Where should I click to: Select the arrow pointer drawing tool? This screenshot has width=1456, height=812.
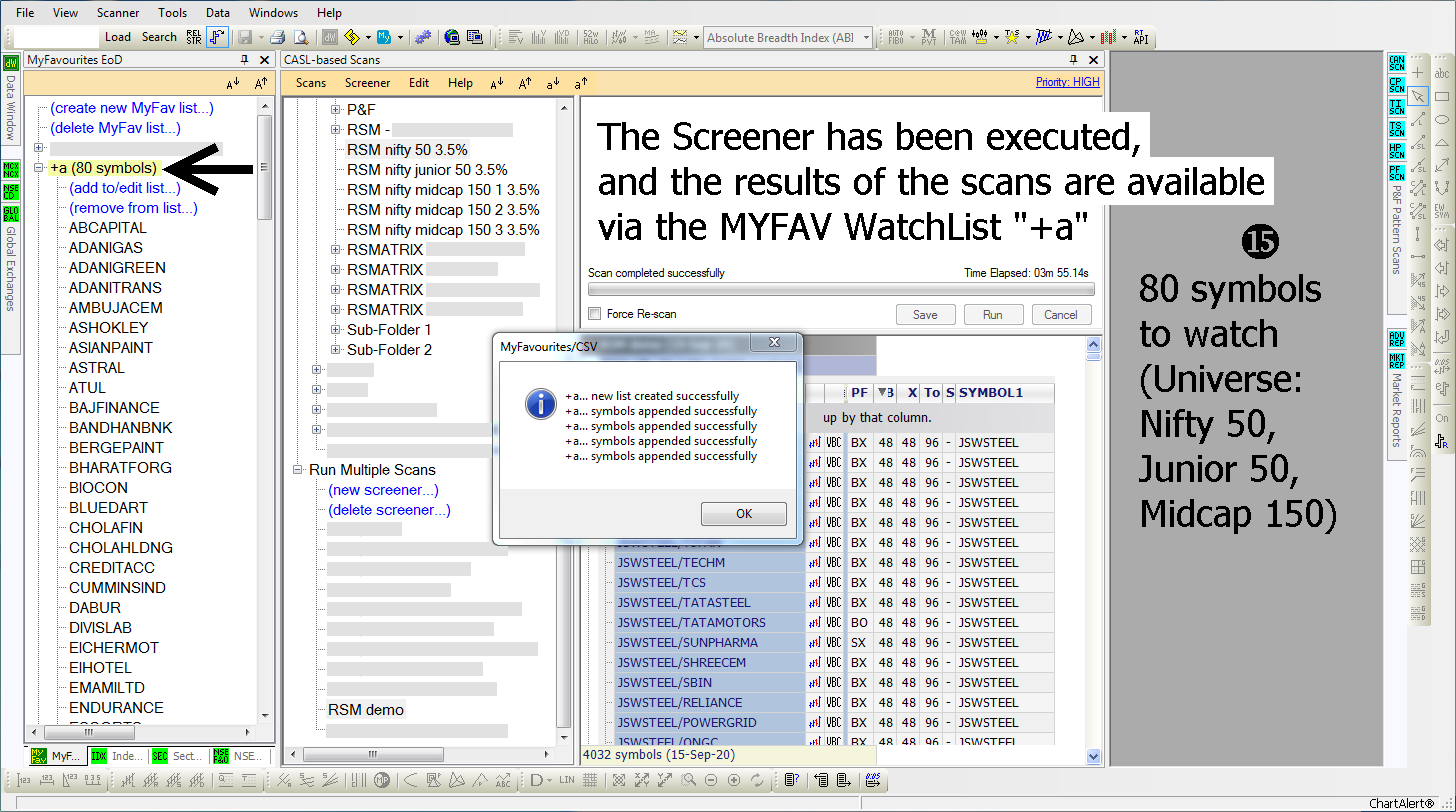[x=1418, y=96]
